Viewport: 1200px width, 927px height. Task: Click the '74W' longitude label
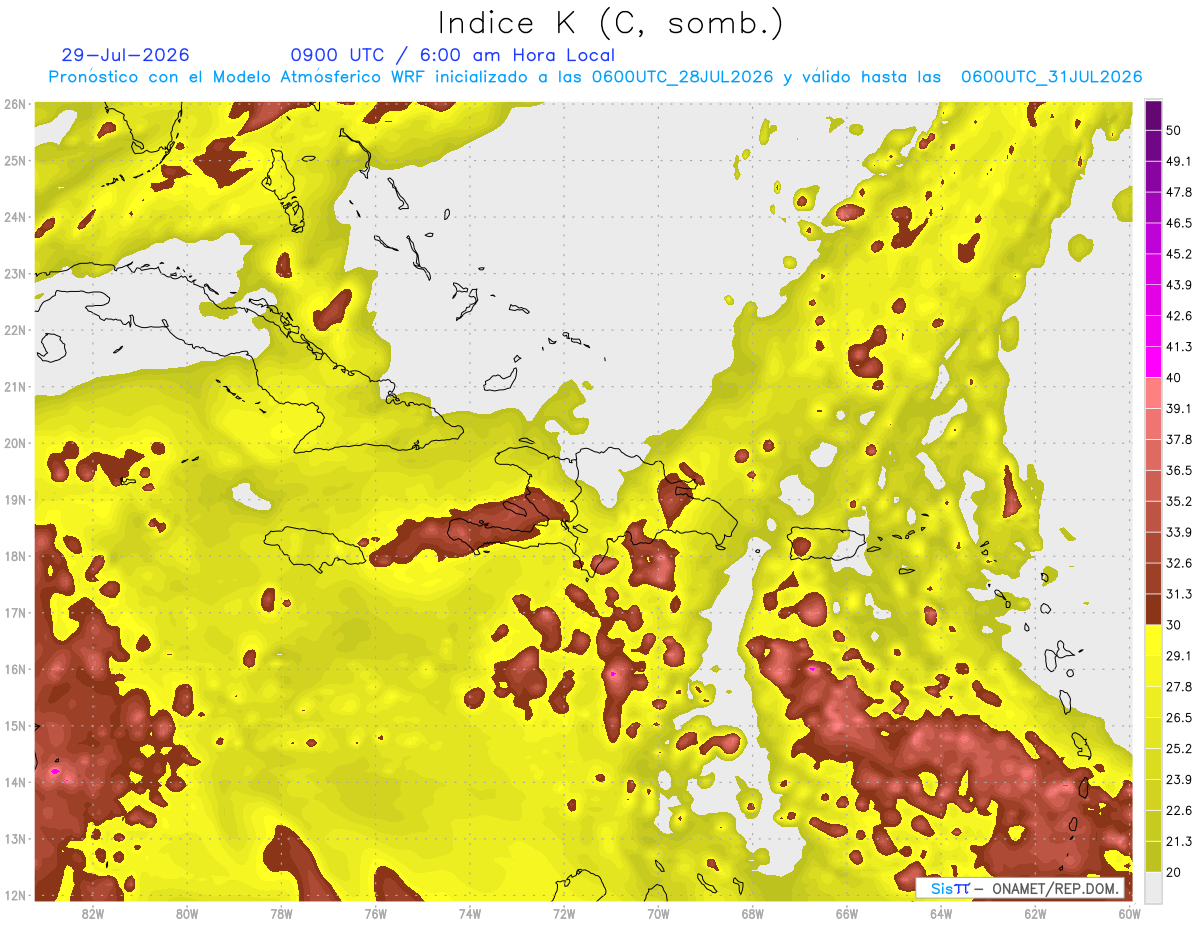pos(470,914)
